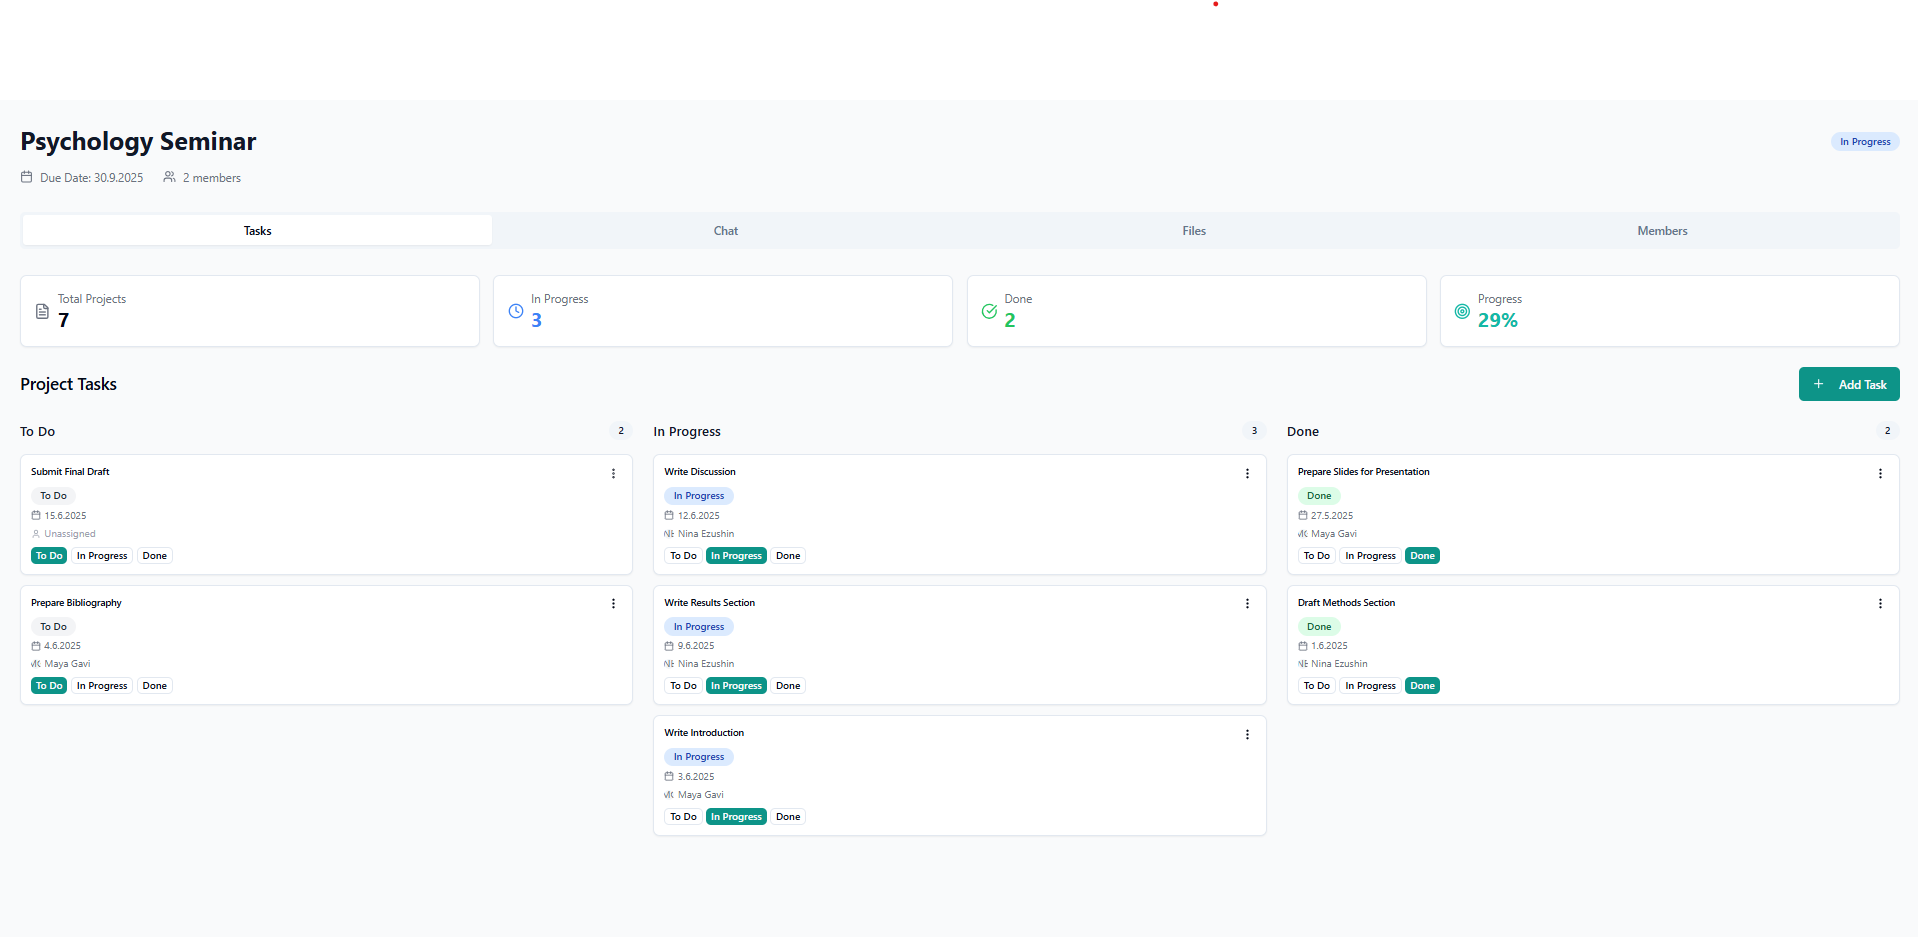Click the Psychology Seminar heading
The width and height of the screenshot is (1918, 937).
138,141
